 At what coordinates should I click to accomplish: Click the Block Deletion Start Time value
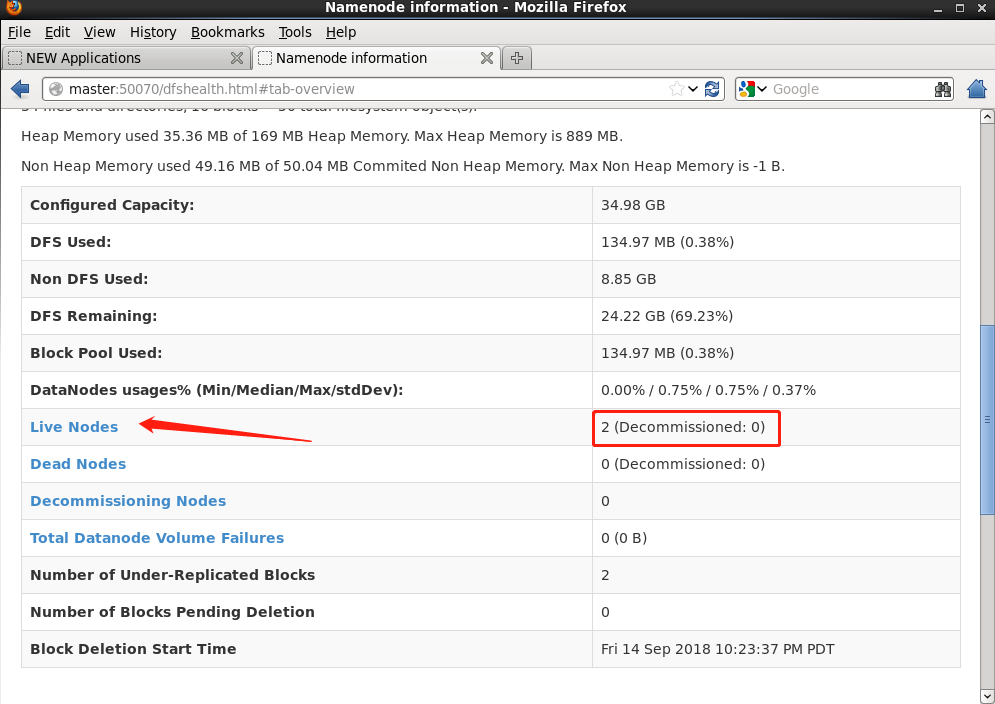coord(717,649)
